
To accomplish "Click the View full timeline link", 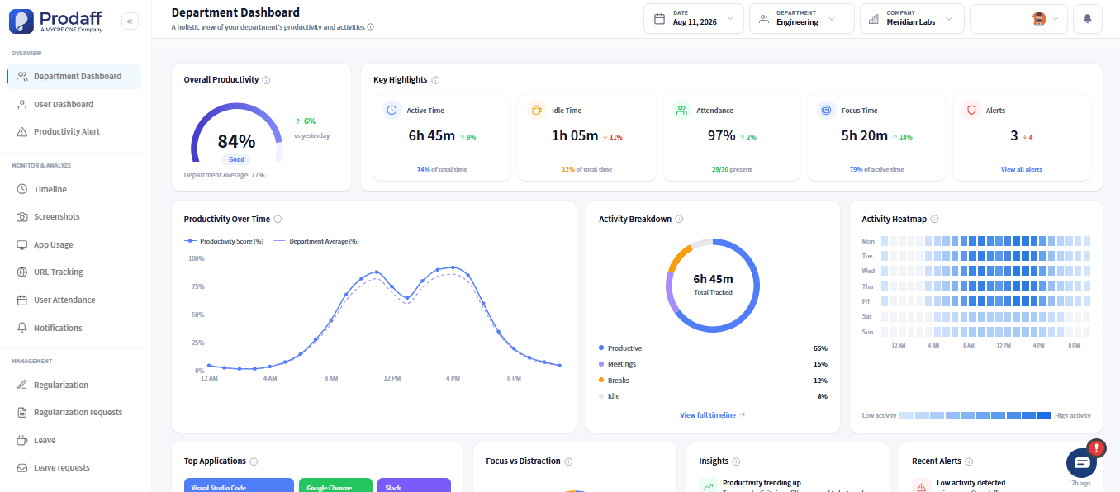I will click(713, 415).
